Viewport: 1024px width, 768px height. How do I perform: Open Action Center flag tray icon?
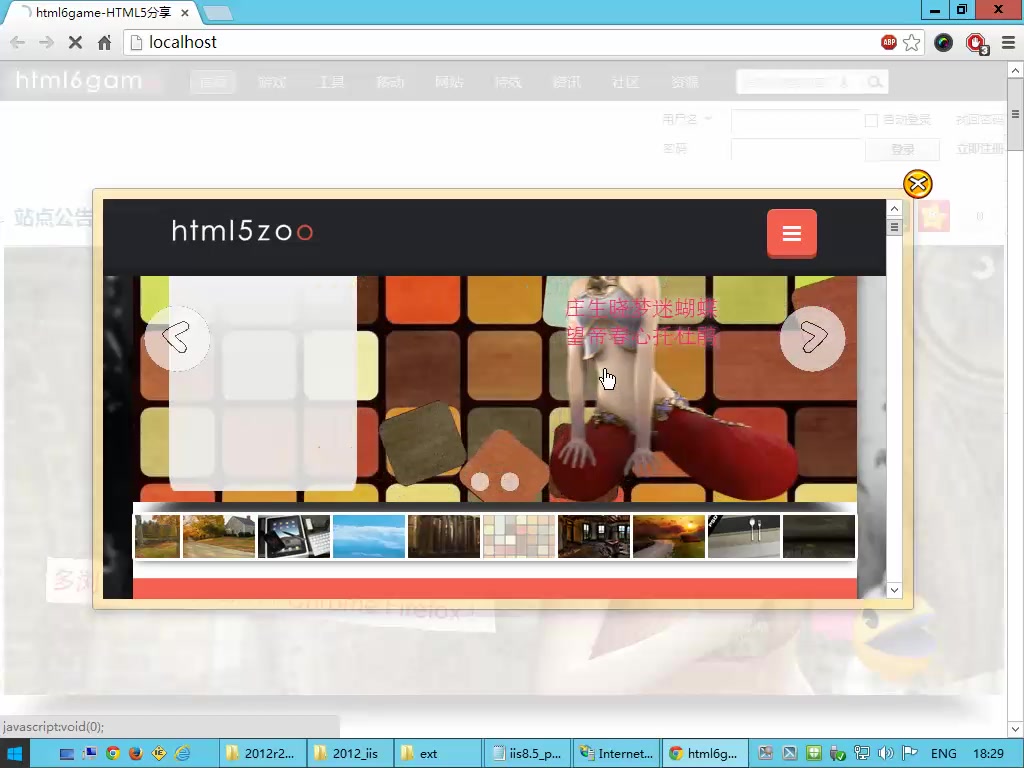(909, 753)
